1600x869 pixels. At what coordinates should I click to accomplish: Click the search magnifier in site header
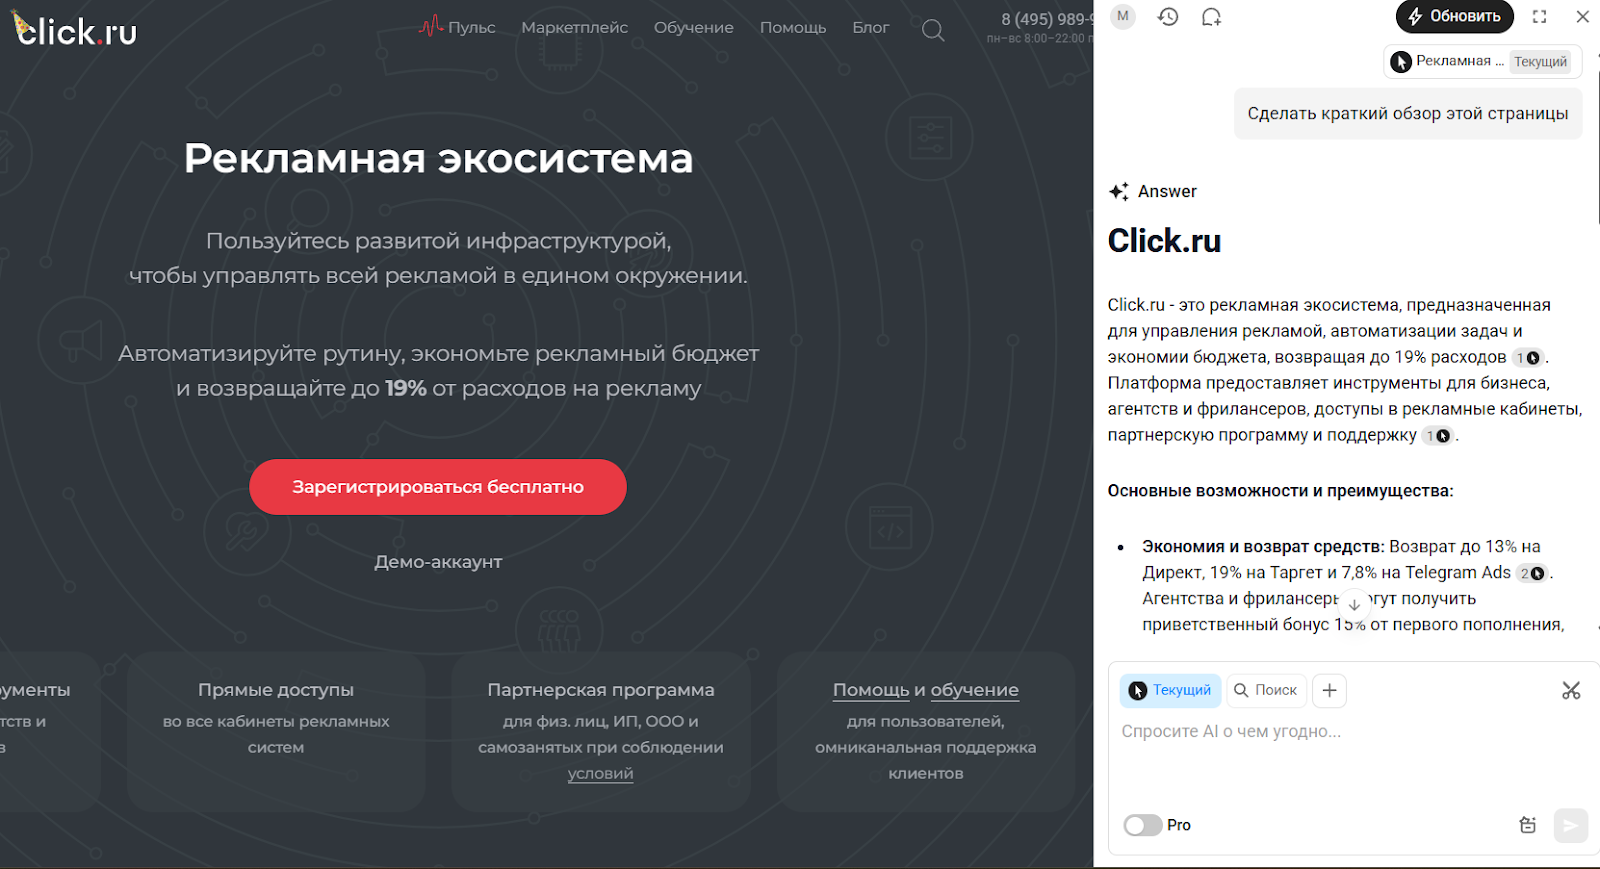tap(932, 30)
